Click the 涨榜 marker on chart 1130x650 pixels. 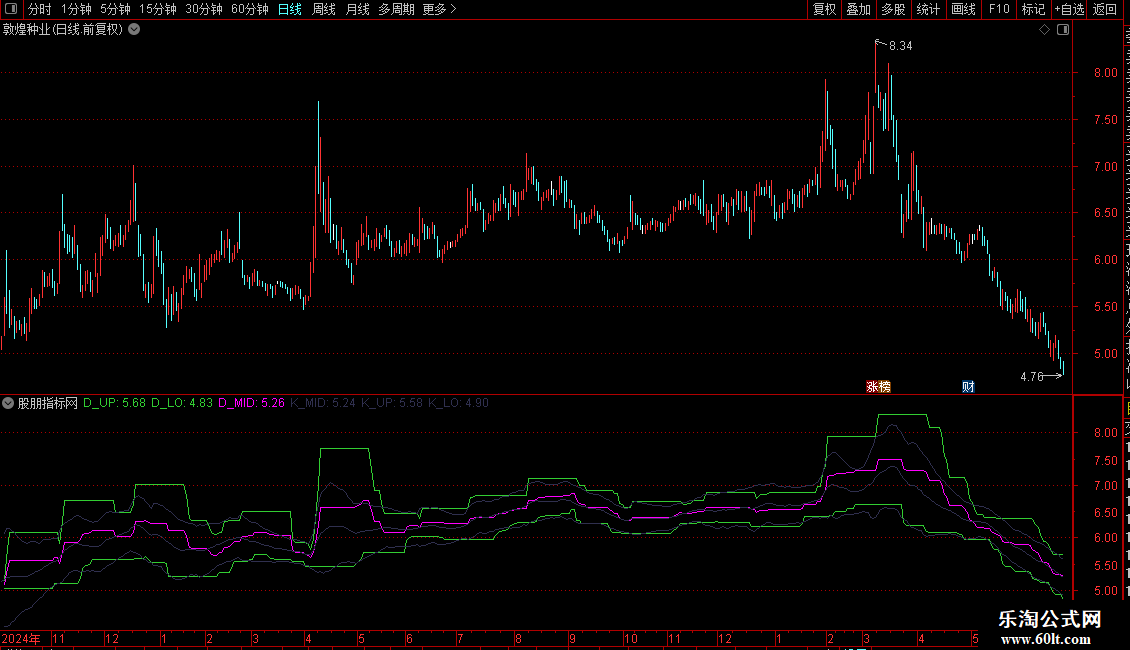click(x=878, y=387)
